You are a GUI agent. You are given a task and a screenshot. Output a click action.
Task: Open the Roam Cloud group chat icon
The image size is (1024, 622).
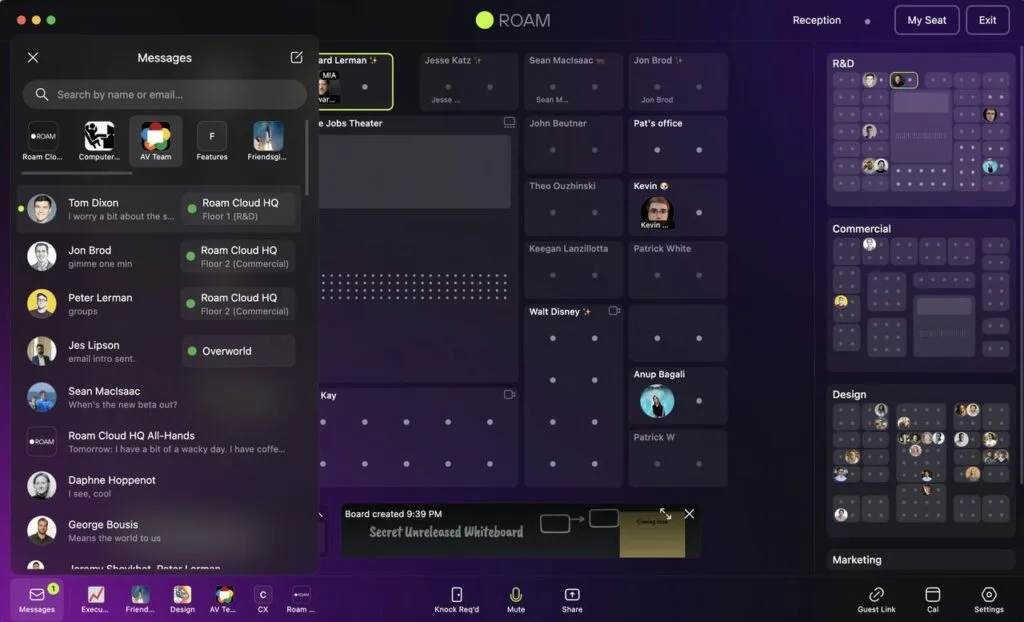click(42, 140)
